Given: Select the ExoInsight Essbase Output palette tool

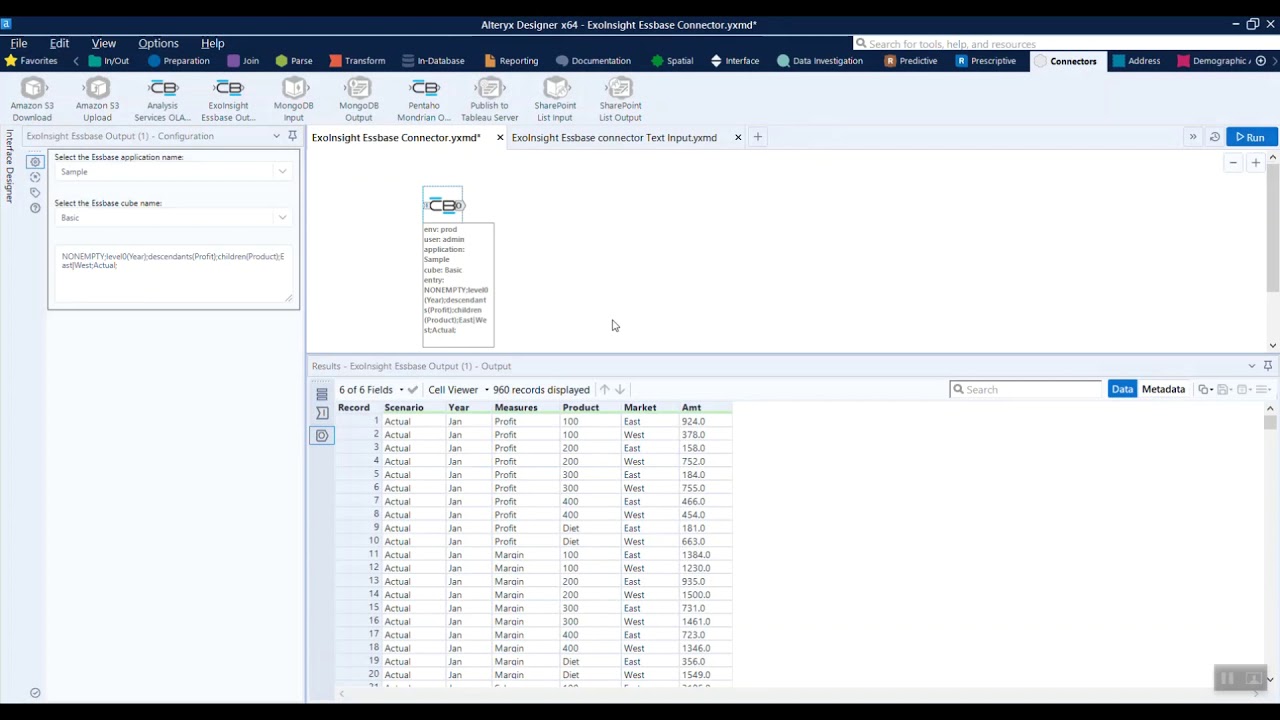Looking at the screenshot, I should coord(228,99).
